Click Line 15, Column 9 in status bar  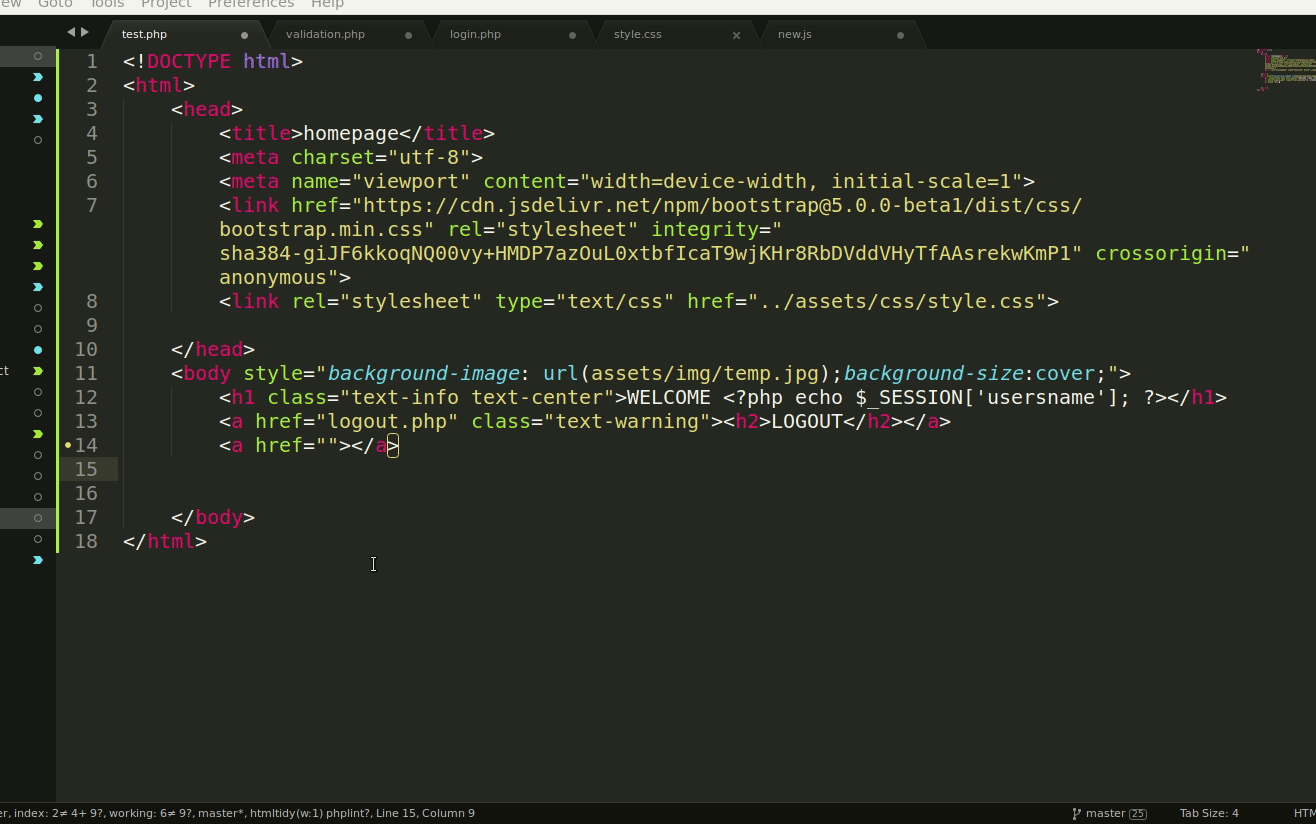coord(424,813)
